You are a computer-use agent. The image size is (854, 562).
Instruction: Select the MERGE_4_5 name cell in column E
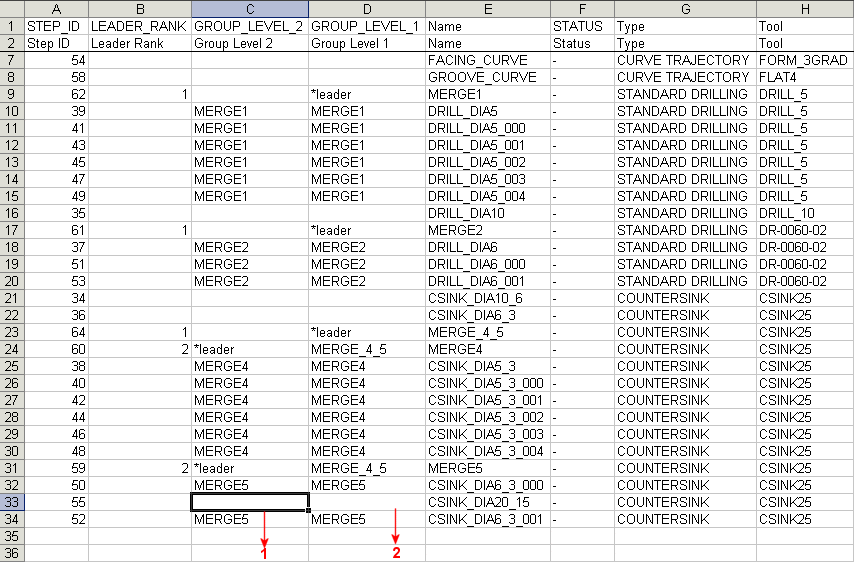click(x=487, y=332)
